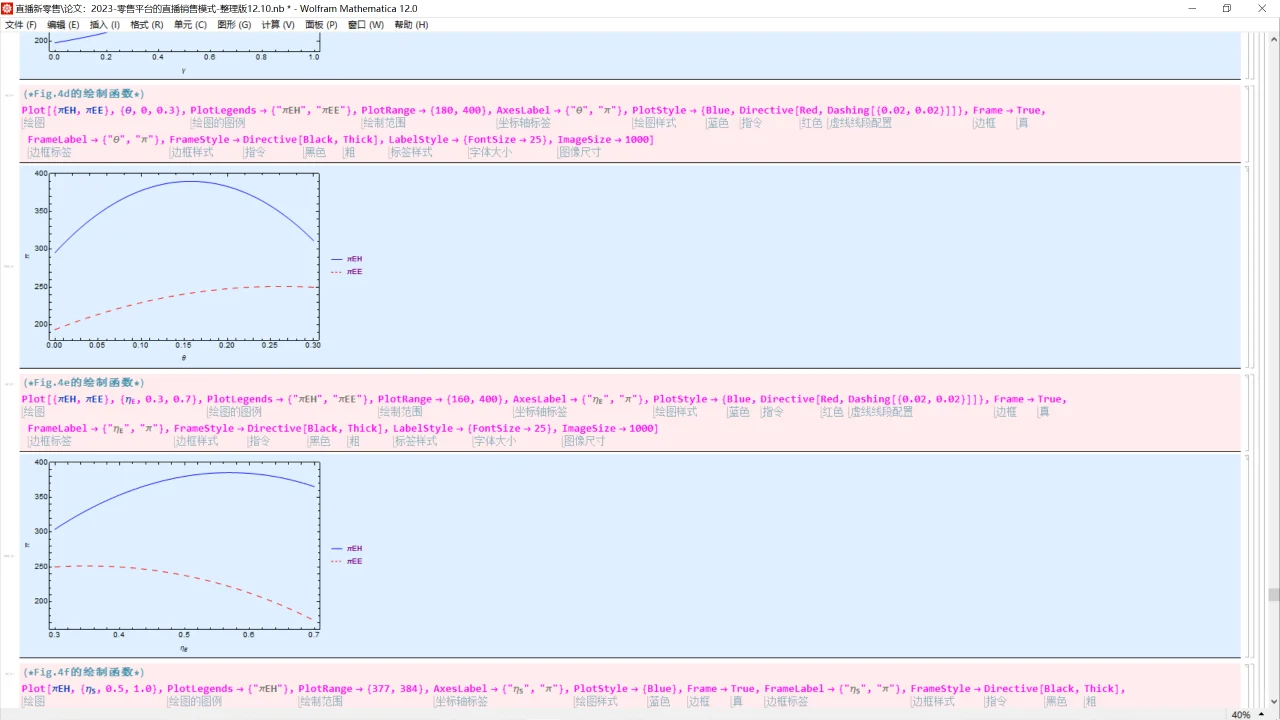Open the 计算 (V) menu
This screenshot has width=1280, height=720.
[x=278, y=25]
